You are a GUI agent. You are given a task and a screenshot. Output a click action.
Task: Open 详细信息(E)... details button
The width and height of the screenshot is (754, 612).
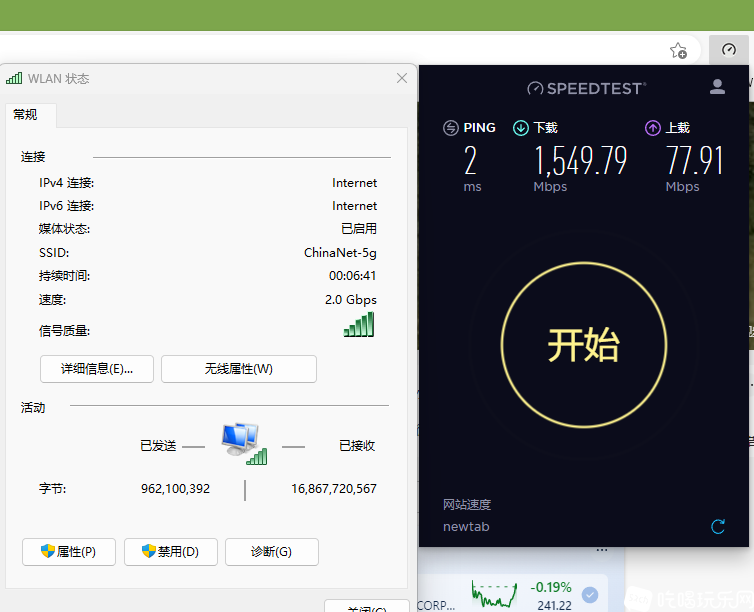97,369
